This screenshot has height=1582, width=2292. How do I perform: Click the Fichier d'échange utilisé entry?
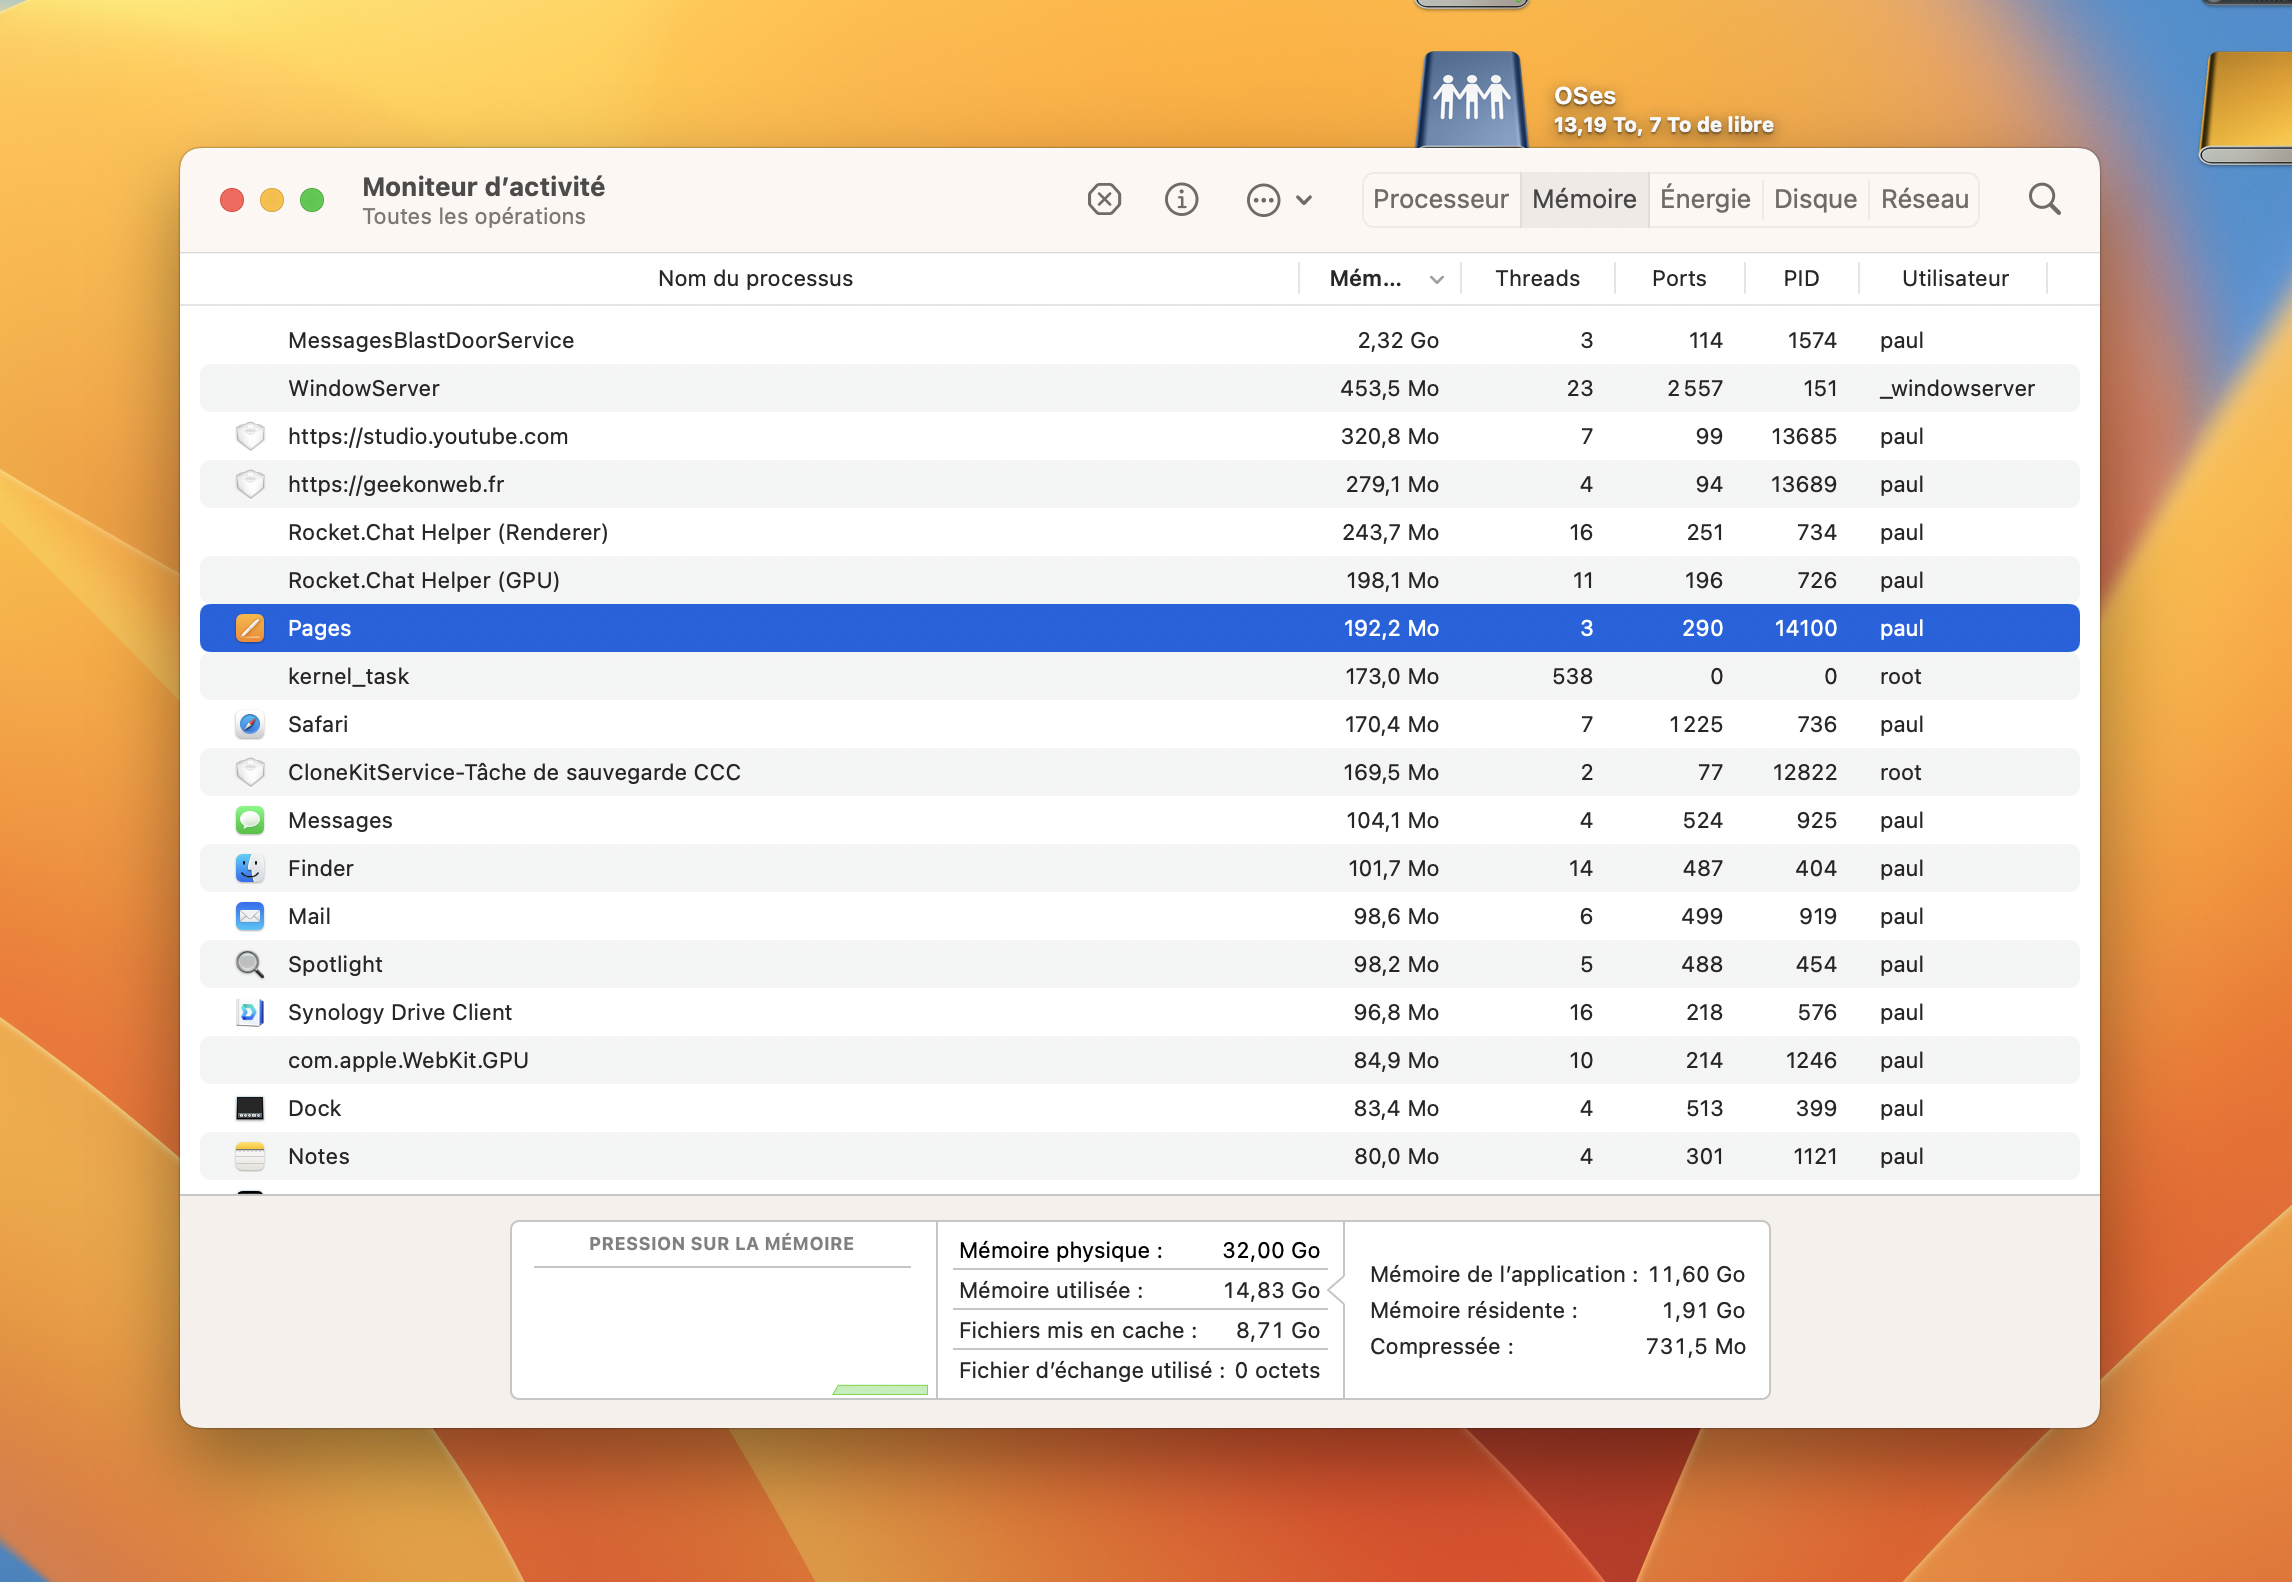point(1139,1370)
